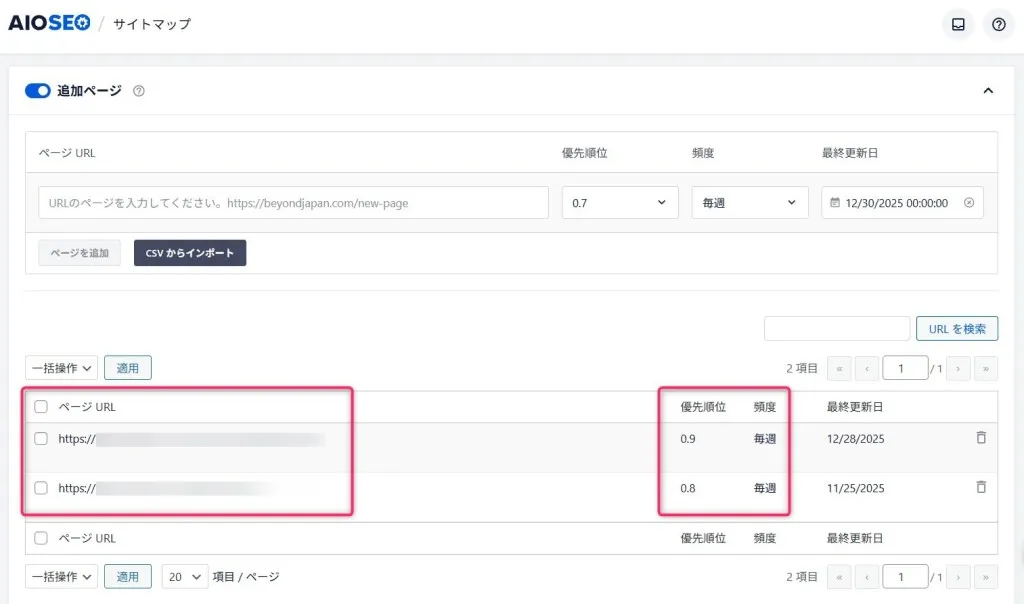Change items per page dropdown showing 20

pos(184,577)
